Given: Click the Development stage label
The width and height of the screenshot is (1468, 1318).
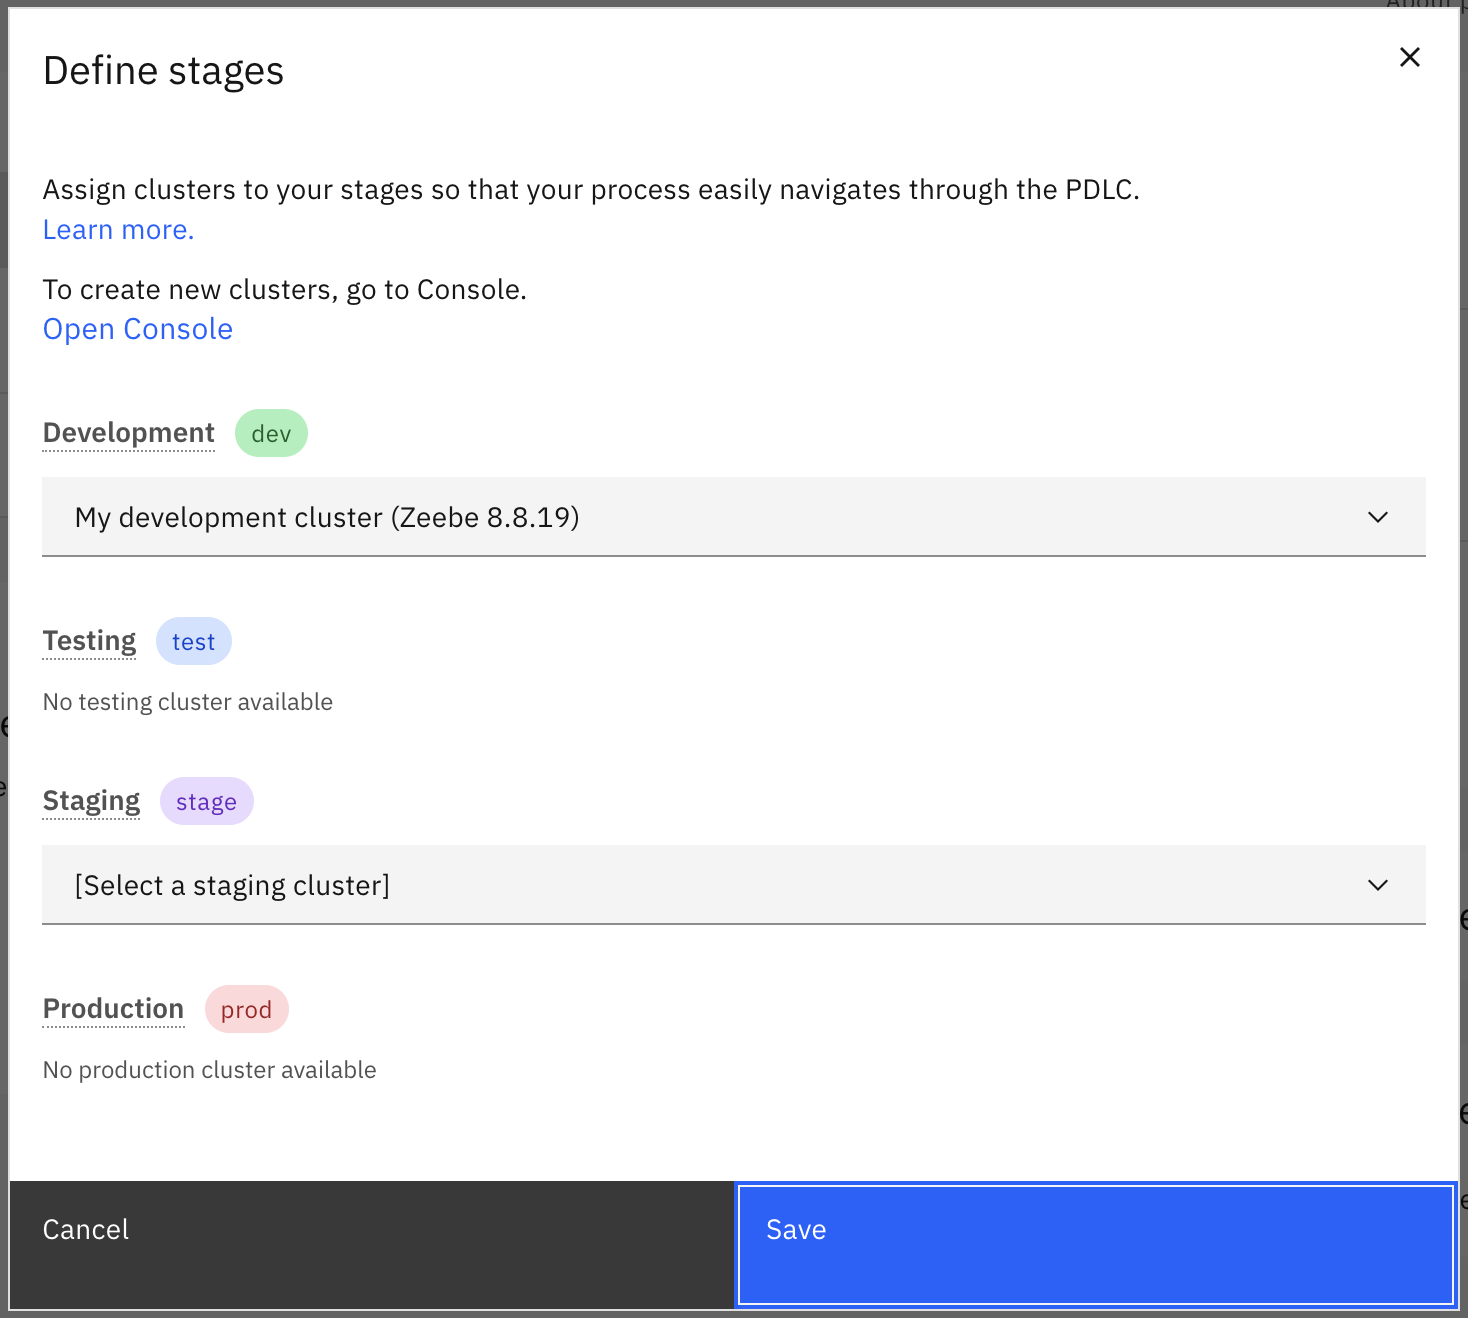Looking at the screenshot, I should coord(128,433).
